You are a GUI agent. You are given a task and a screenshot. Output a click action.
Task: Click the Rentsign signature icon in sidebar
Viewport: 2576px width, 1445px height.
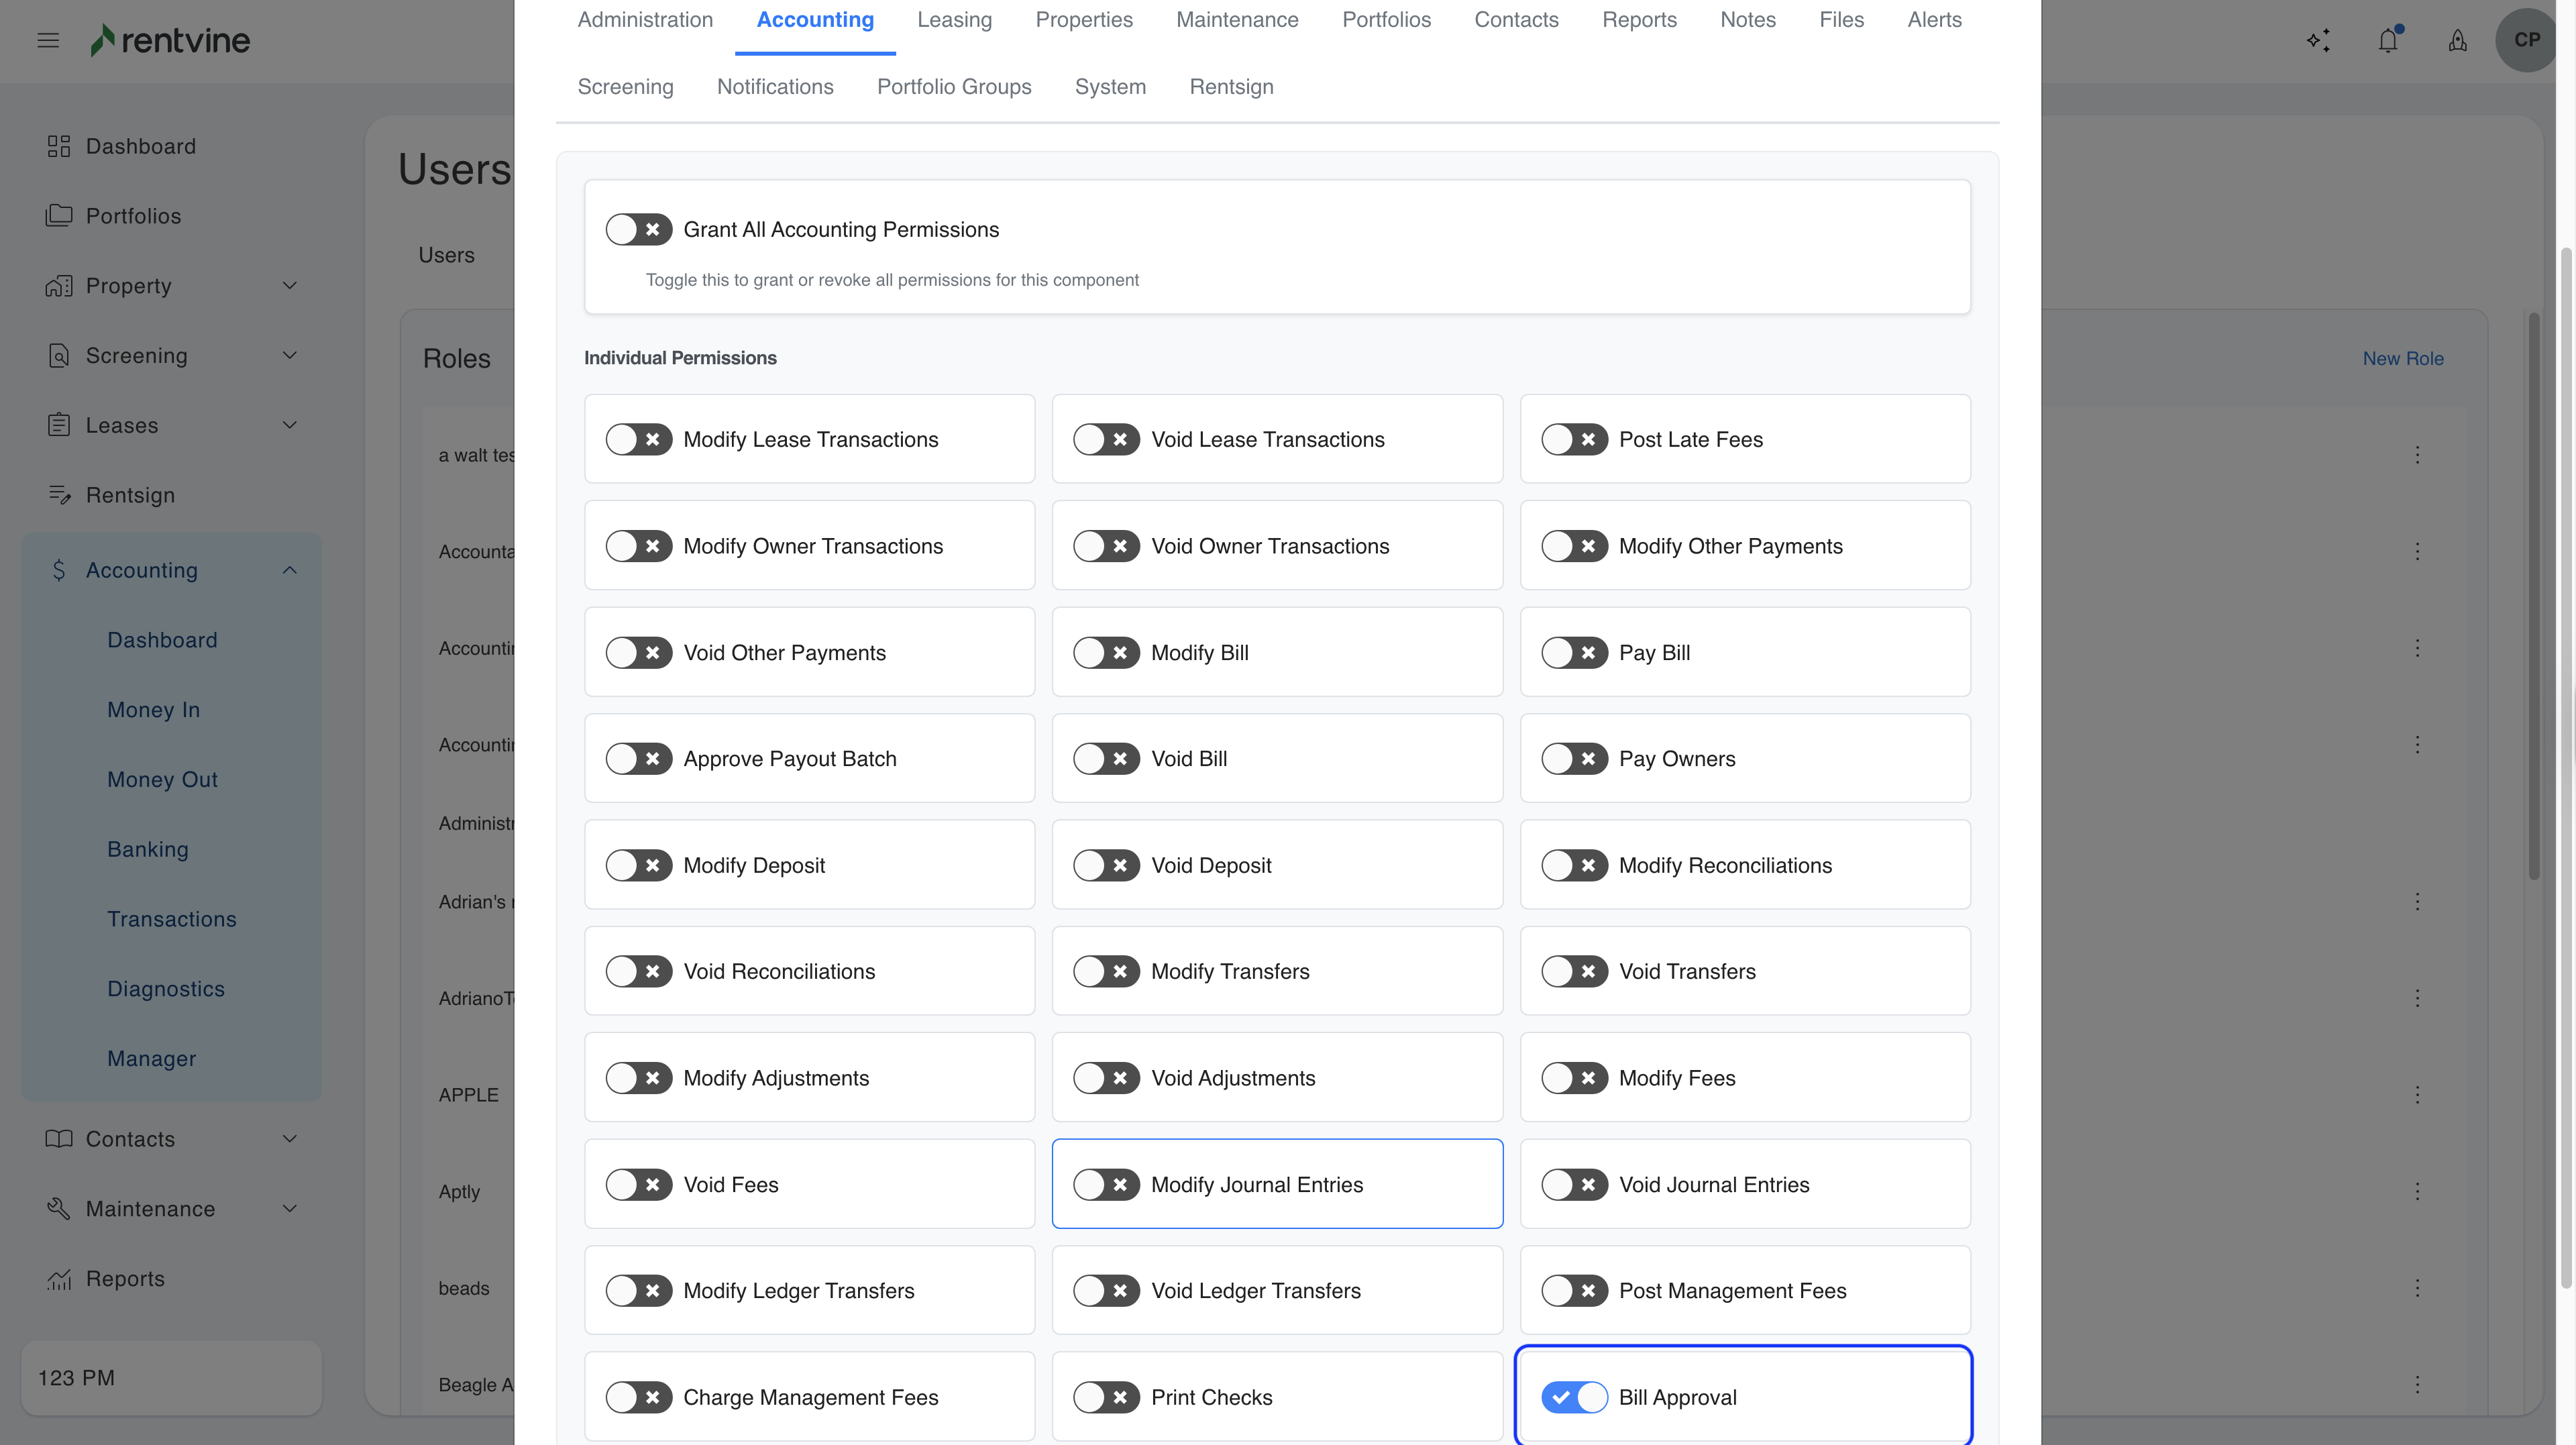point(59,495)
